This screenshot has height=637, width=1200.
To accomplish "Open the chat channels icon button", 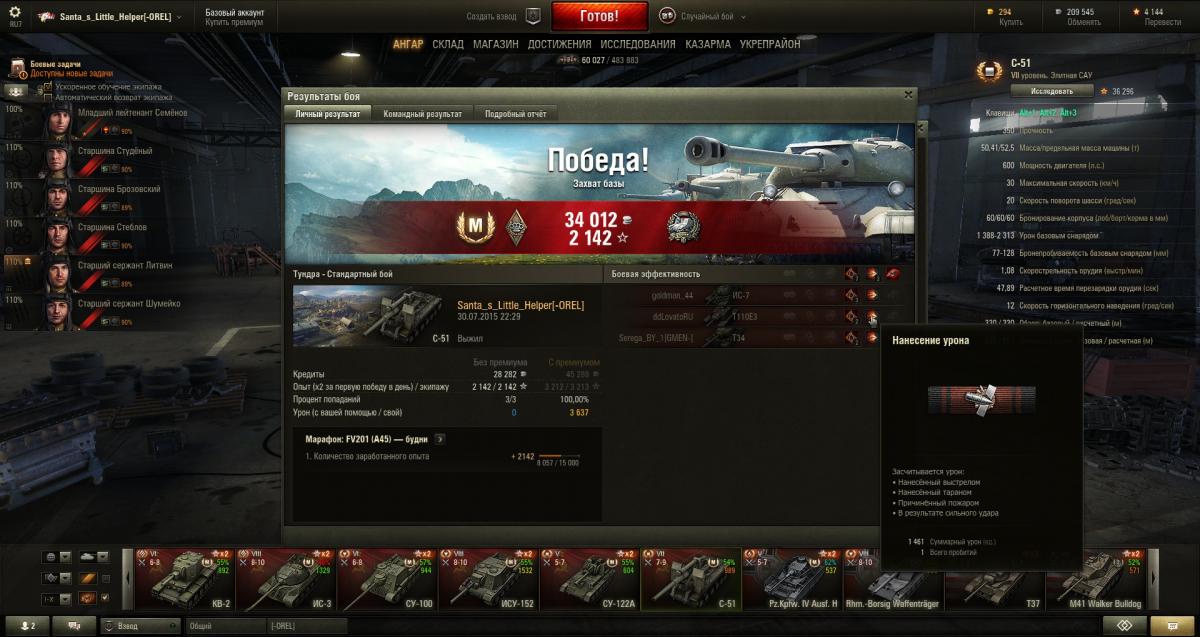I will click(74, 626).
